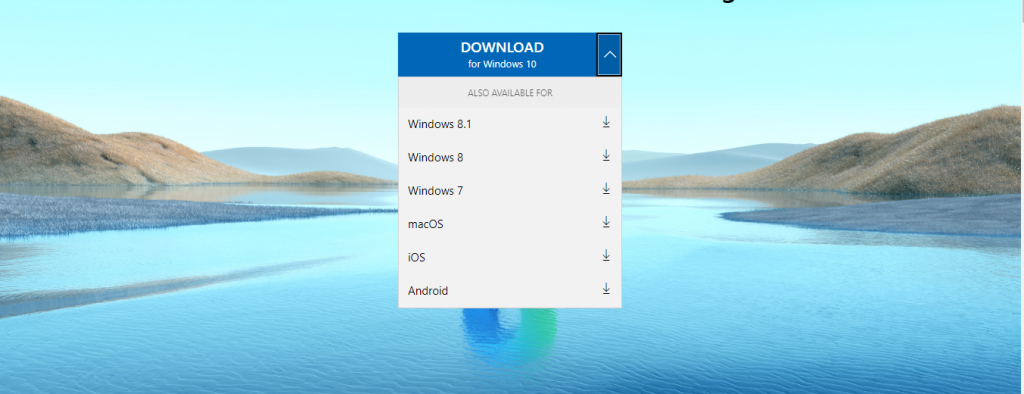Pick the iOS option
The width and height of the screenshot is (1024, 394).
510,257
